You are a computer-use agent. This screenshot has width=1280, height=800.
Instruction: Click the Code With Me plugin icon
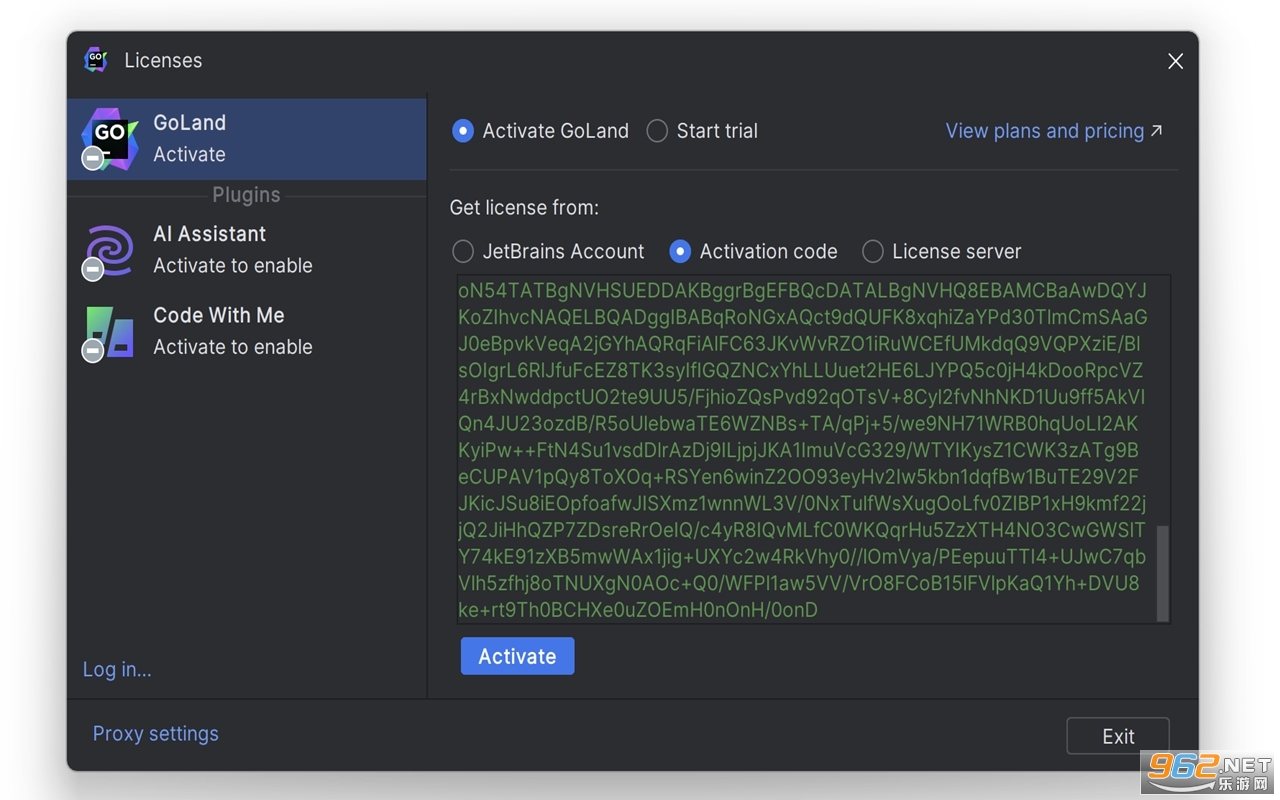tap(110, 332)
